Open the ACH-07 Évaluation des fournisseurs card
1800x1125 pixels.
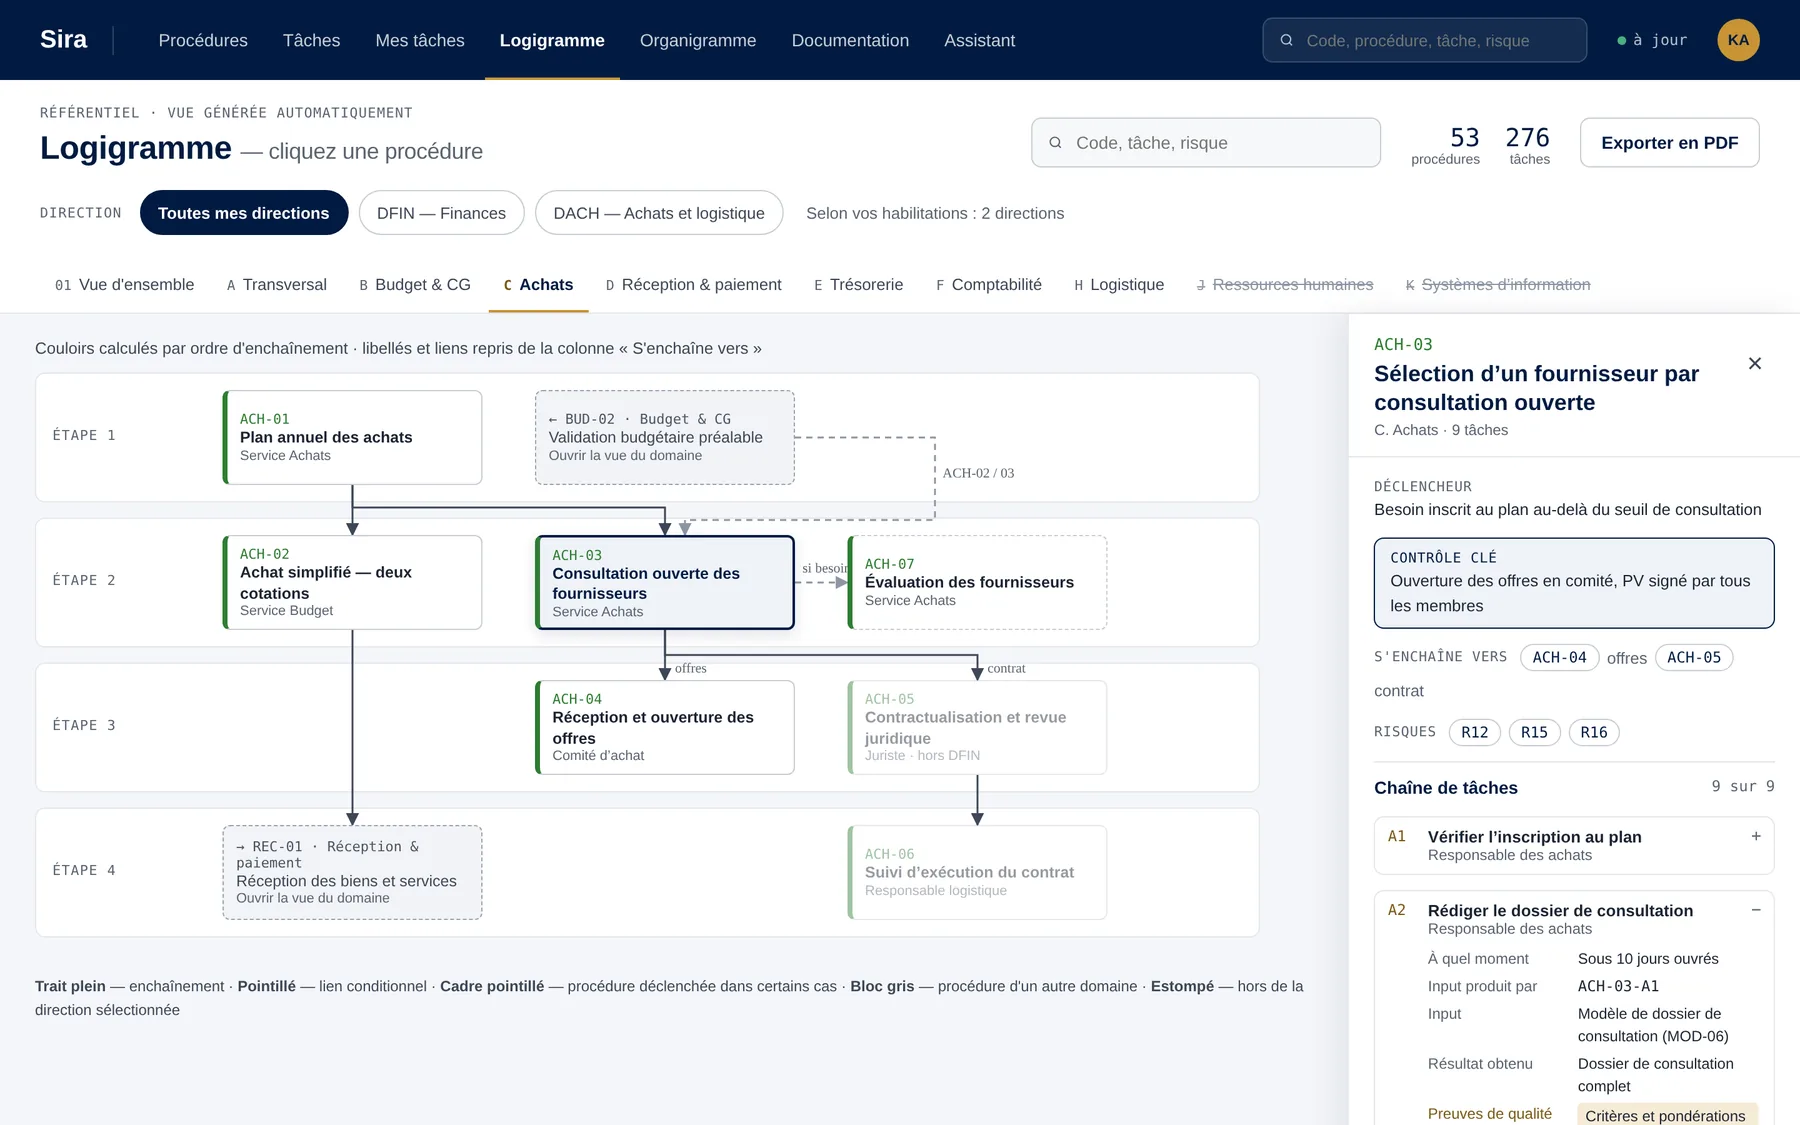coord(977,582)
